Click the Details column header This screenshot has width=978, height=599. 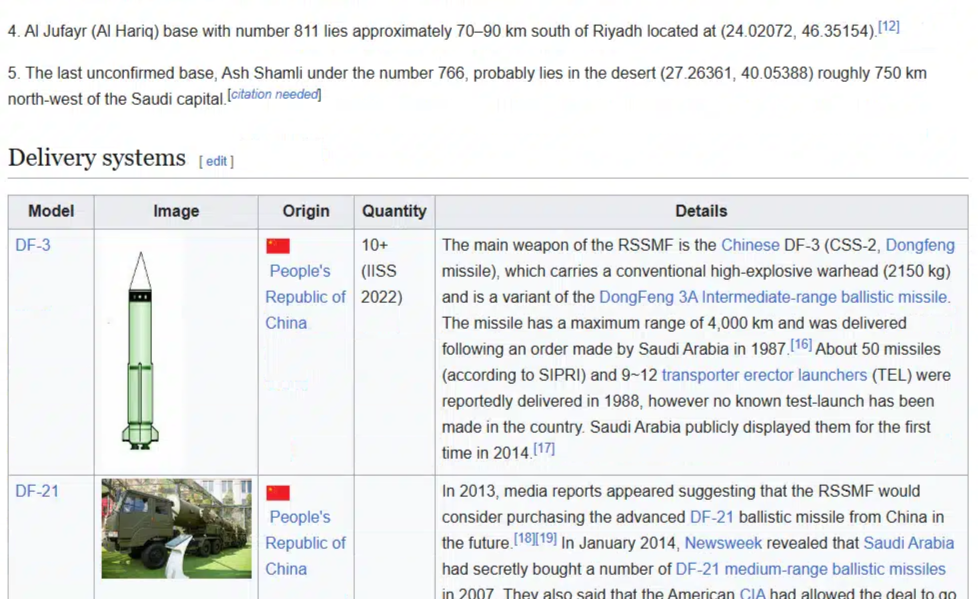coord(701,212)
